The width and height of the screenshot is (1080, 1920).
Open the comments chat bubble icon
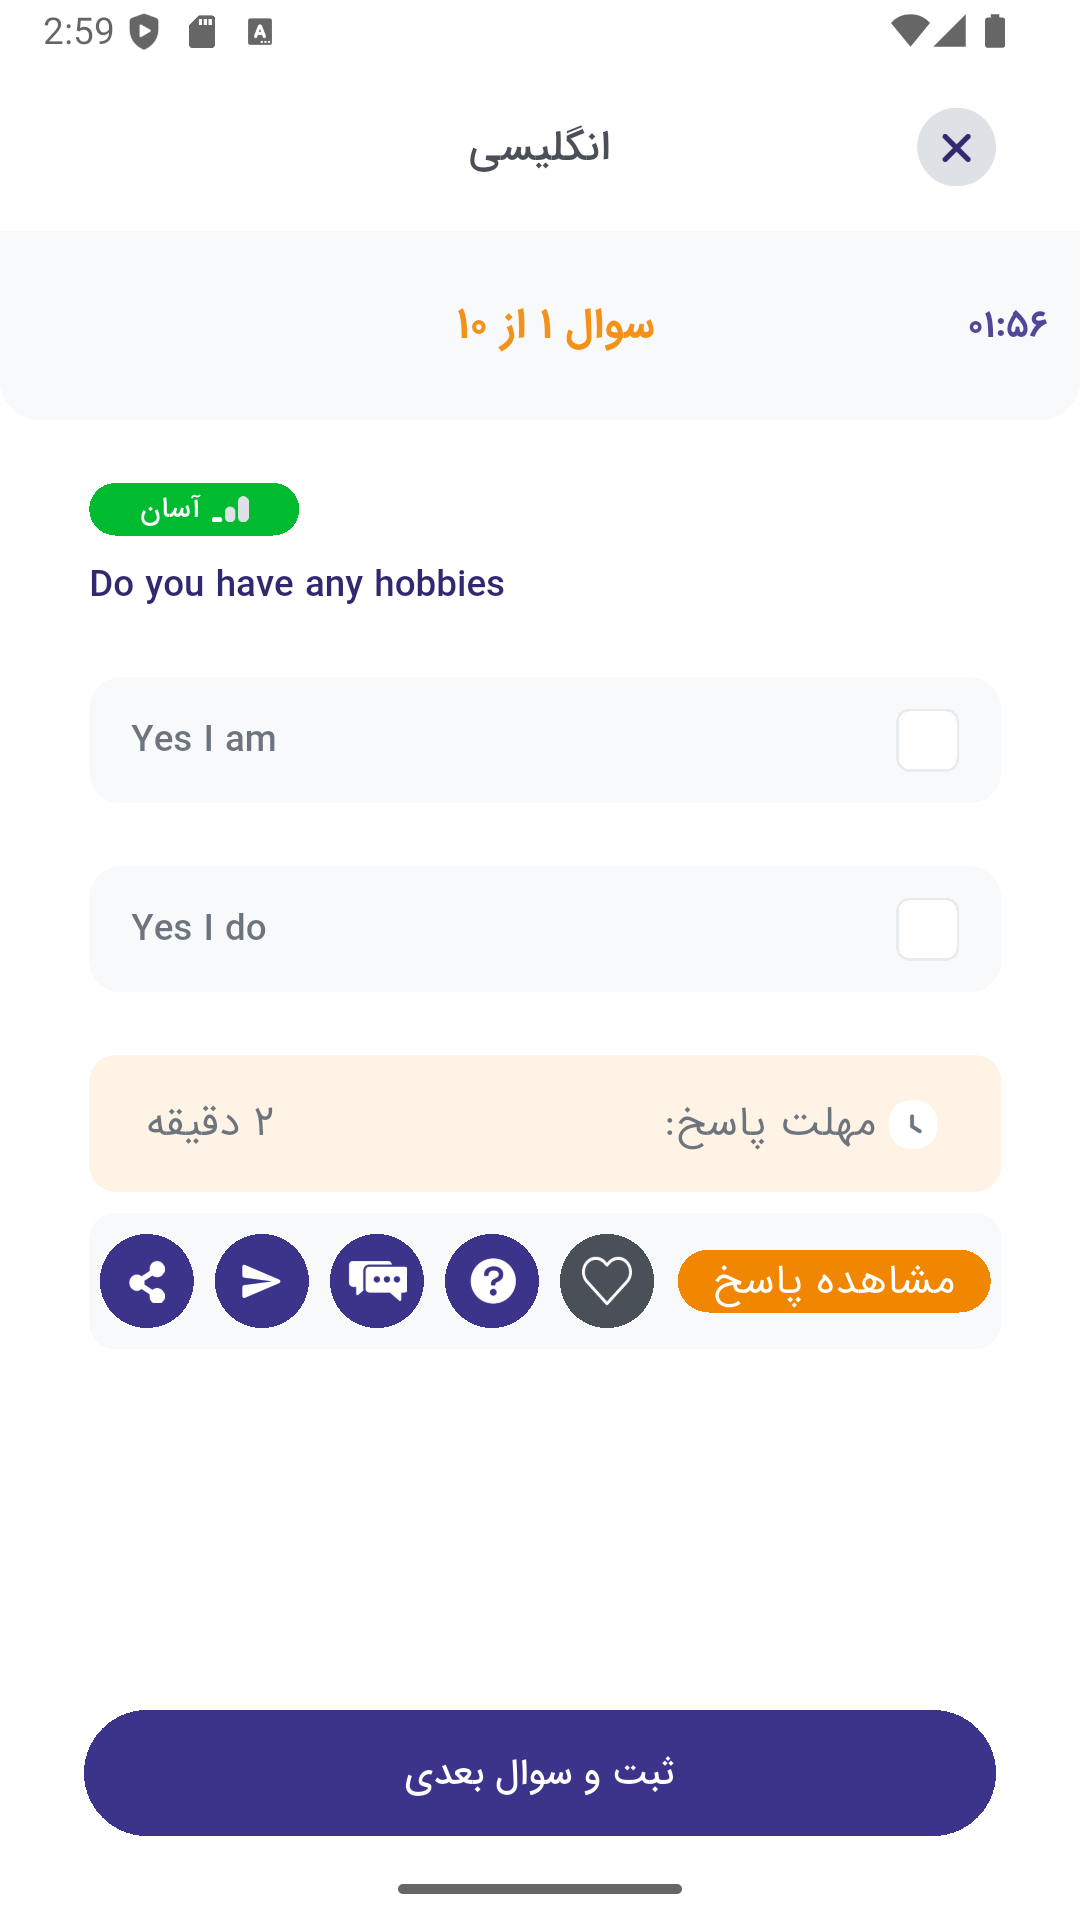377,1281
